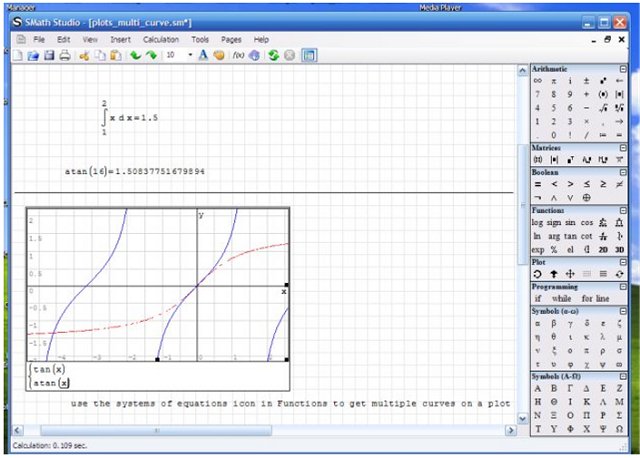Image resolution: width=640 pixels, height=458 pixels.
Task: Collapse the Symbols (α-ω) panel
Action: (x=623, y=311)
